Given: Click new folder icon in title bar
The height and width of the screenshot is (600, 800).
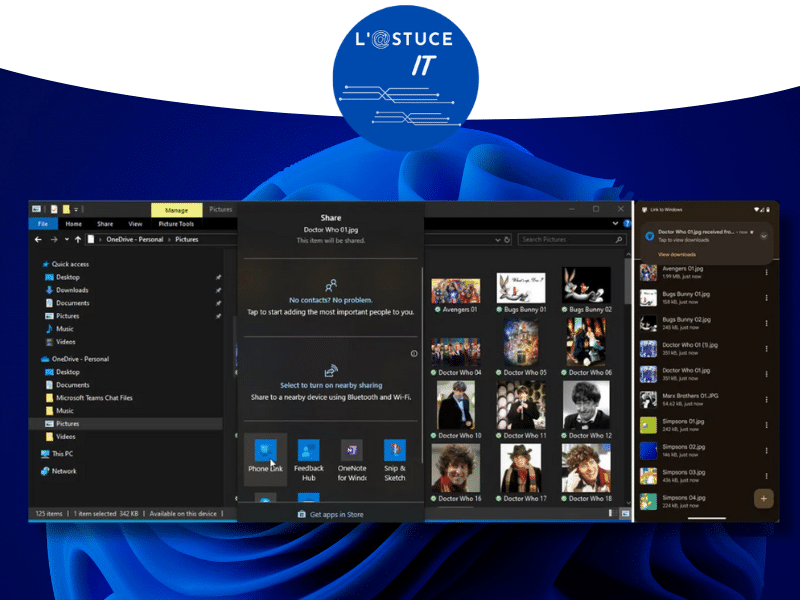Looking at the screenshot, I should (66, 209).
